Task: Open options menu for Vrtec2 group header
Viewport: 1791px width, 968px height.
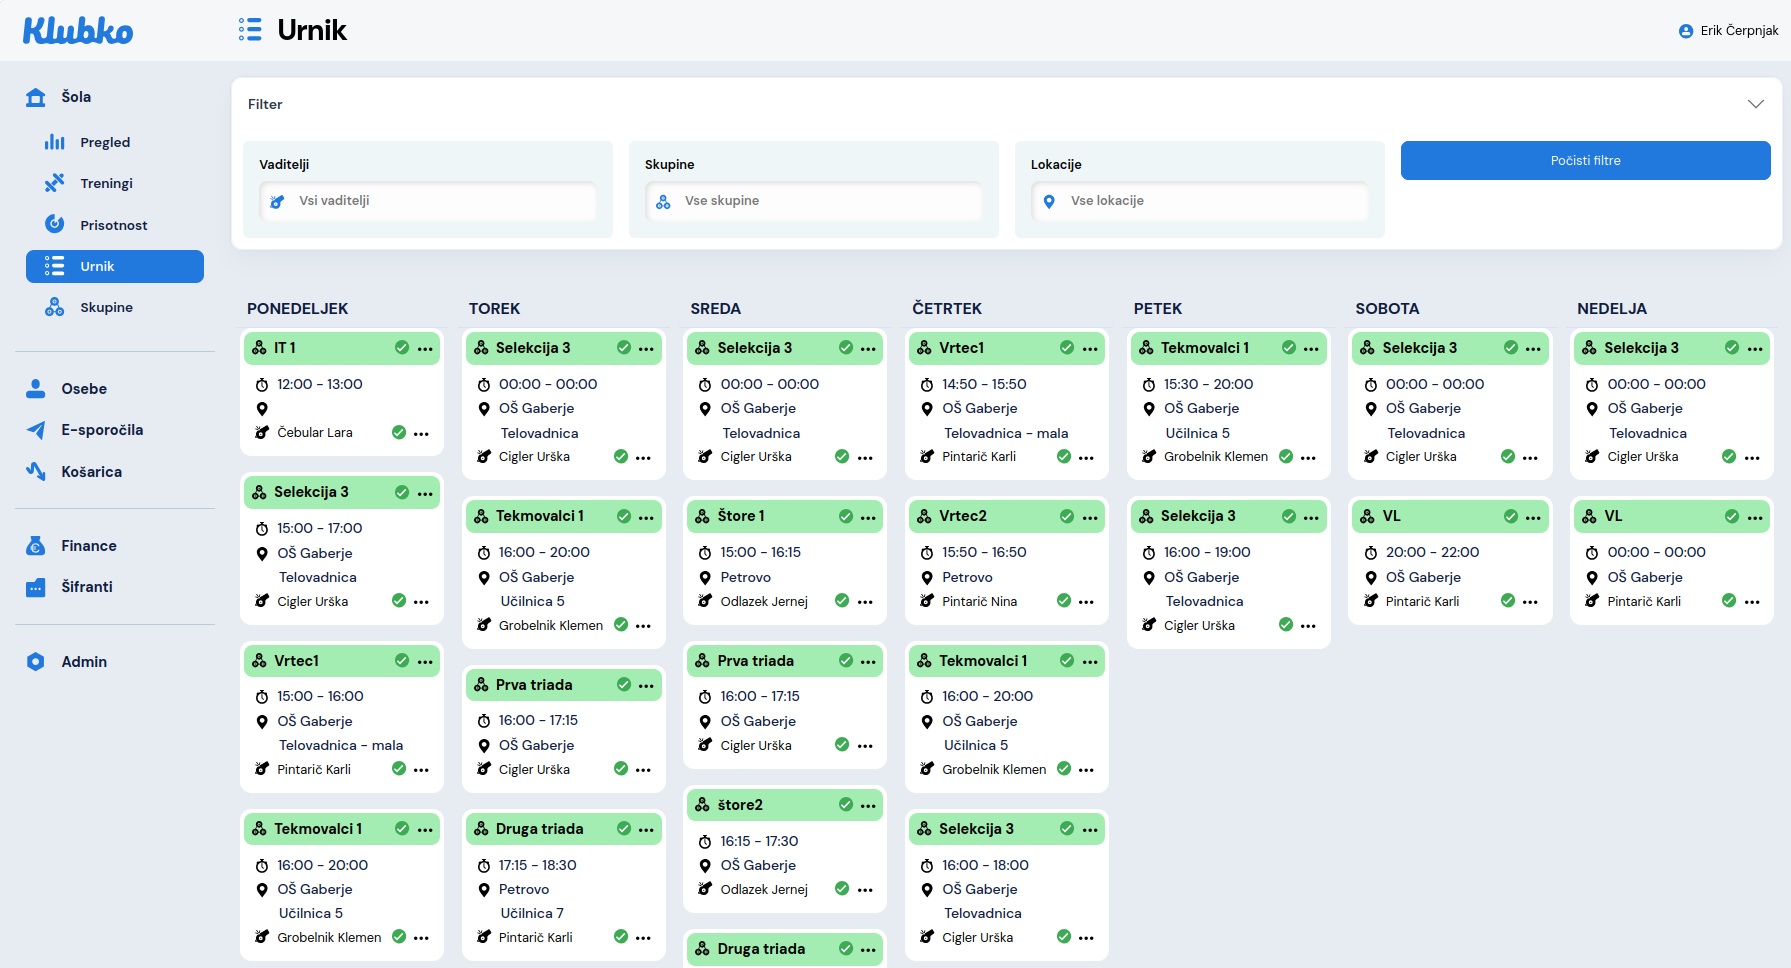Action: pyautogui.click(x=1090, y=517)
